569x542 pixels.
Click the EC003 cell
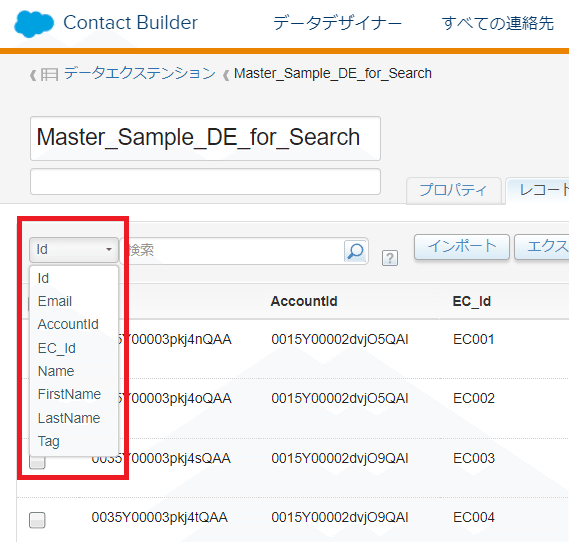pyautogui.click(x=474, y=458)
